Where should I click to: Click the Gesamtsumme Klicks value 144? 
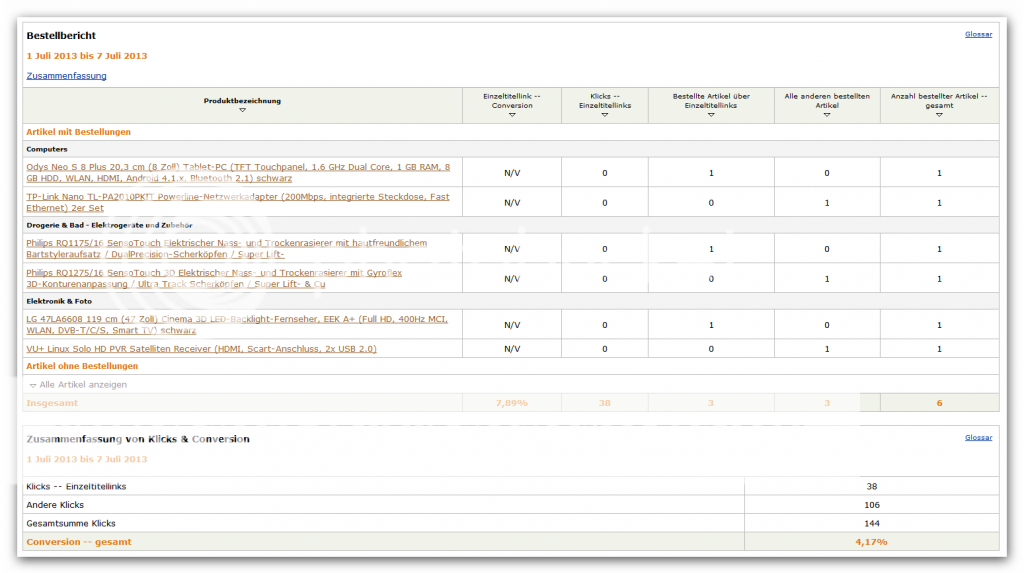point(871,523)
